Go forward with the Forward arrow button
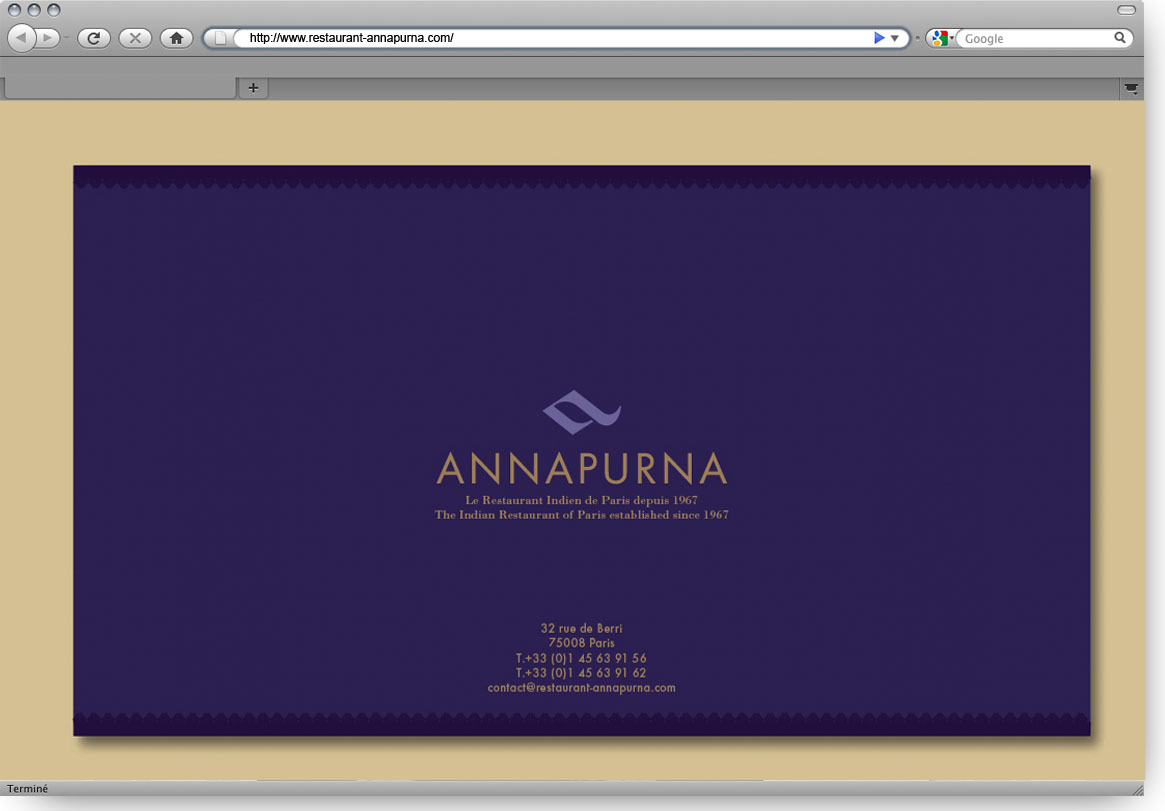Screen dimensions: 1165x811 pos(48,38)
